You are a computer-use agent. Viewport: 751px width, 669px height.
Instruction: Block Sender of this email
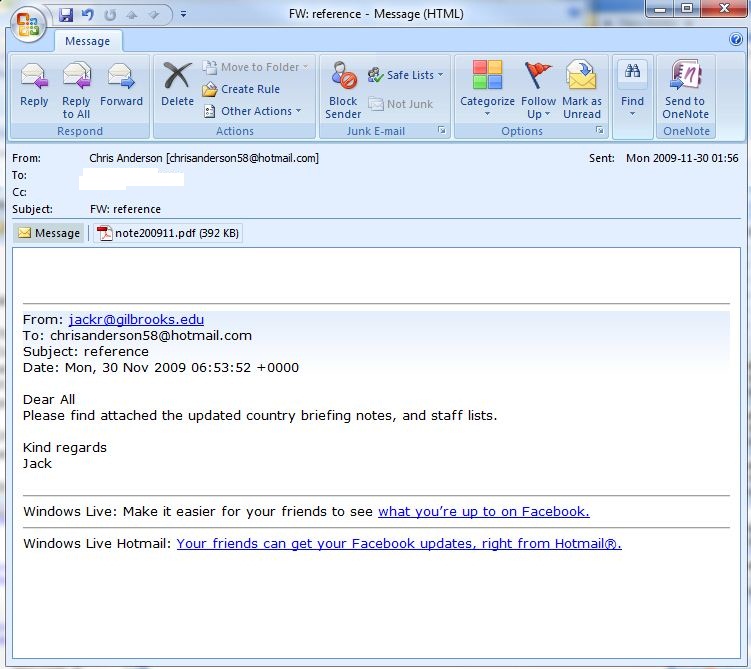tap(343, 90)
